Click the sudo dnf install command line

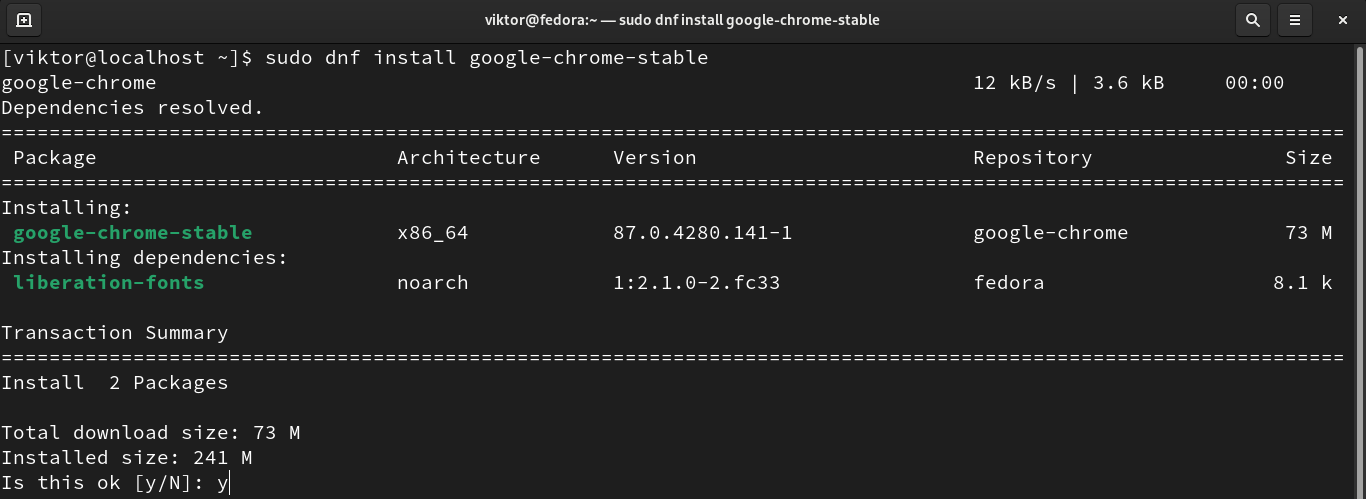[486, 58]
